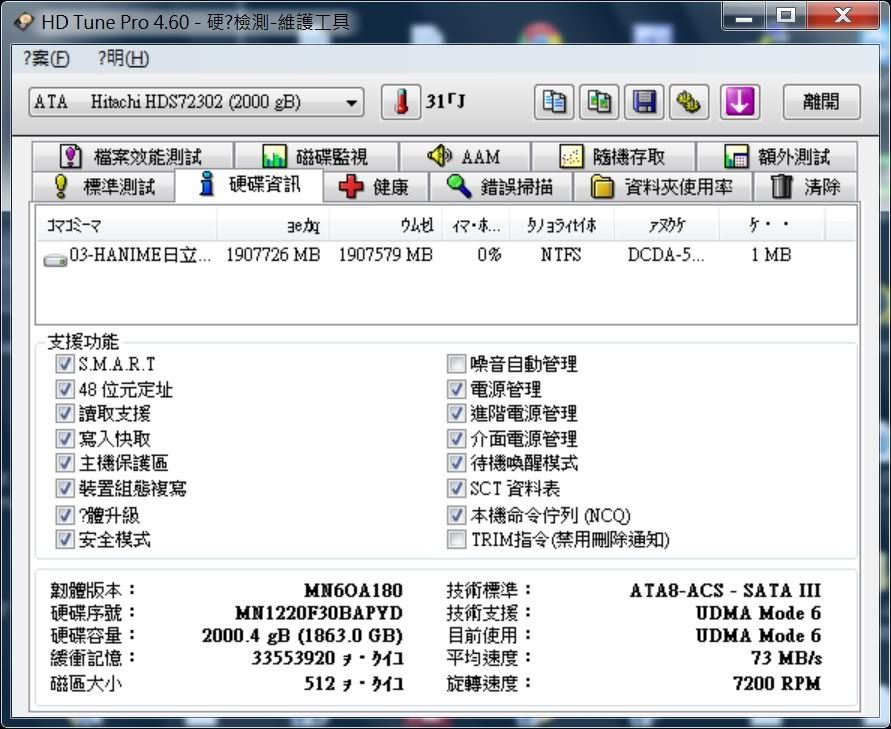Maximize the HD Tune Pro window

786,16
